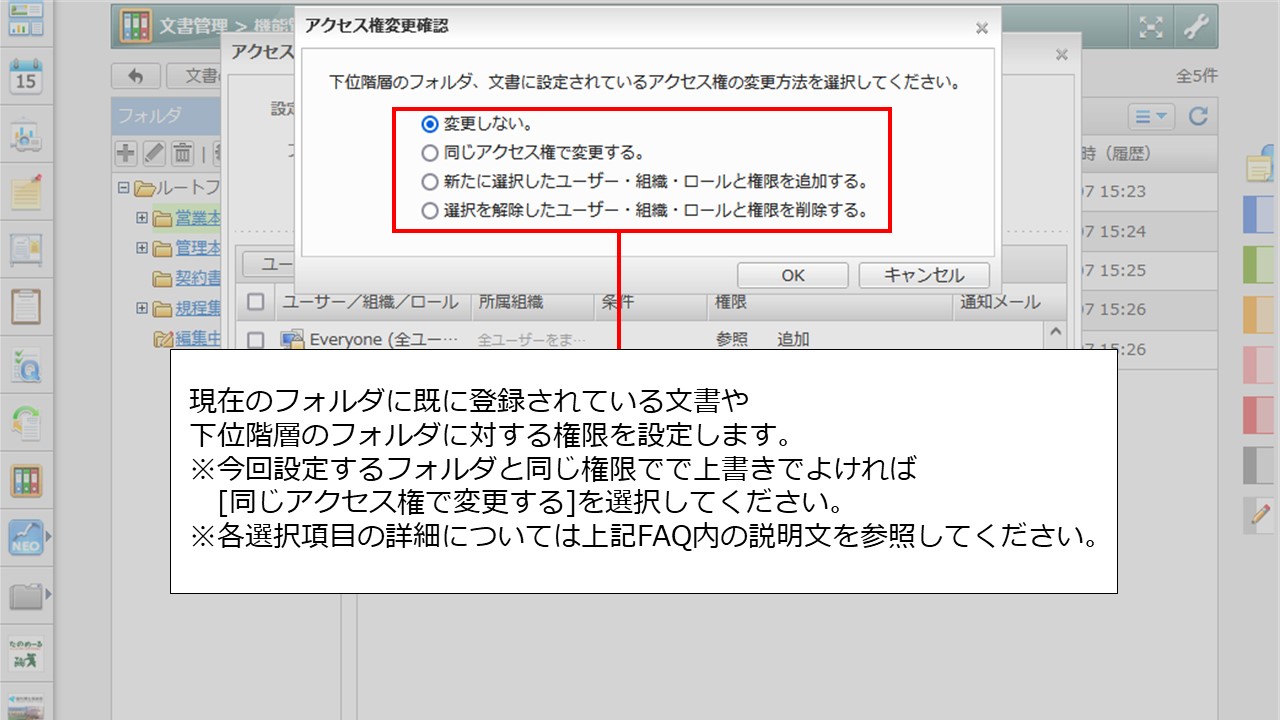Close the アクセス権変更確認 dialog

[x=982, y=28]
